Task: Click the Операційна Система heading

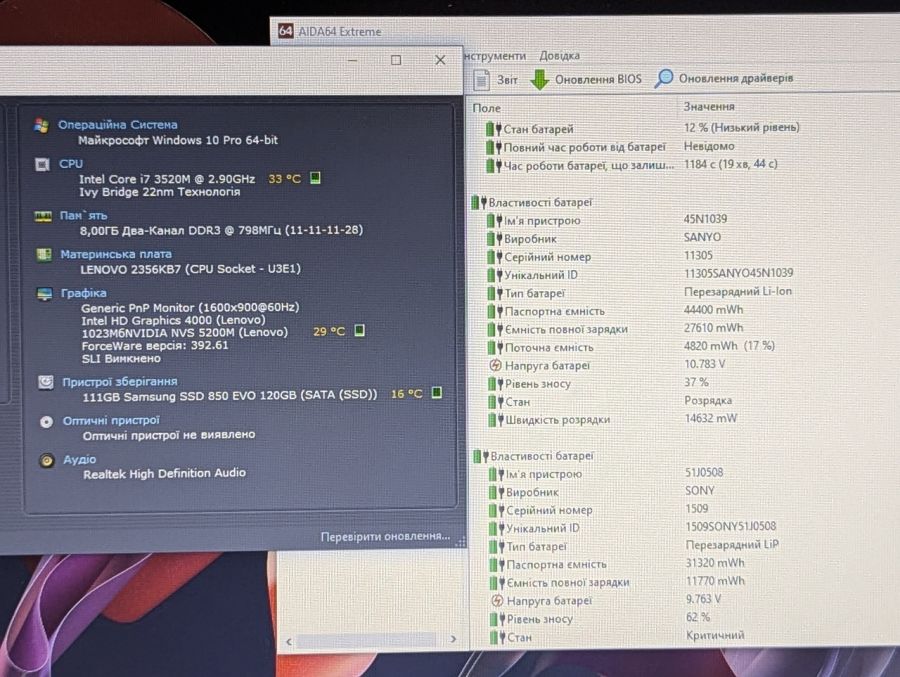Action: [118, 125]
